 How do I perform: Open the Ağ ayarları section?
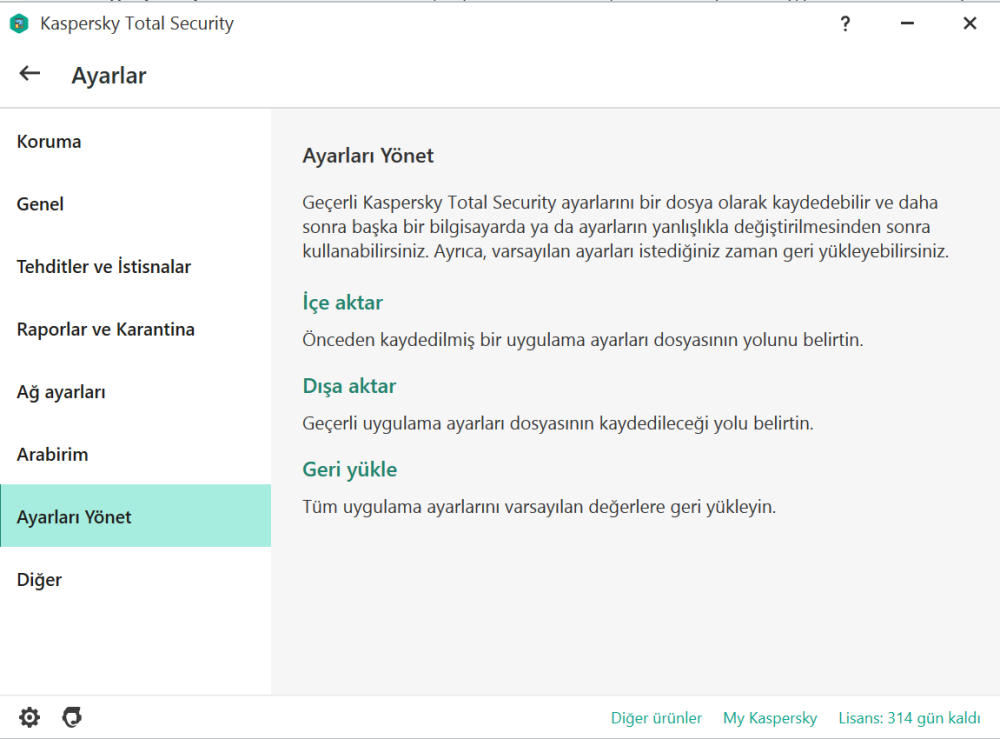click(x=62, y=392)
